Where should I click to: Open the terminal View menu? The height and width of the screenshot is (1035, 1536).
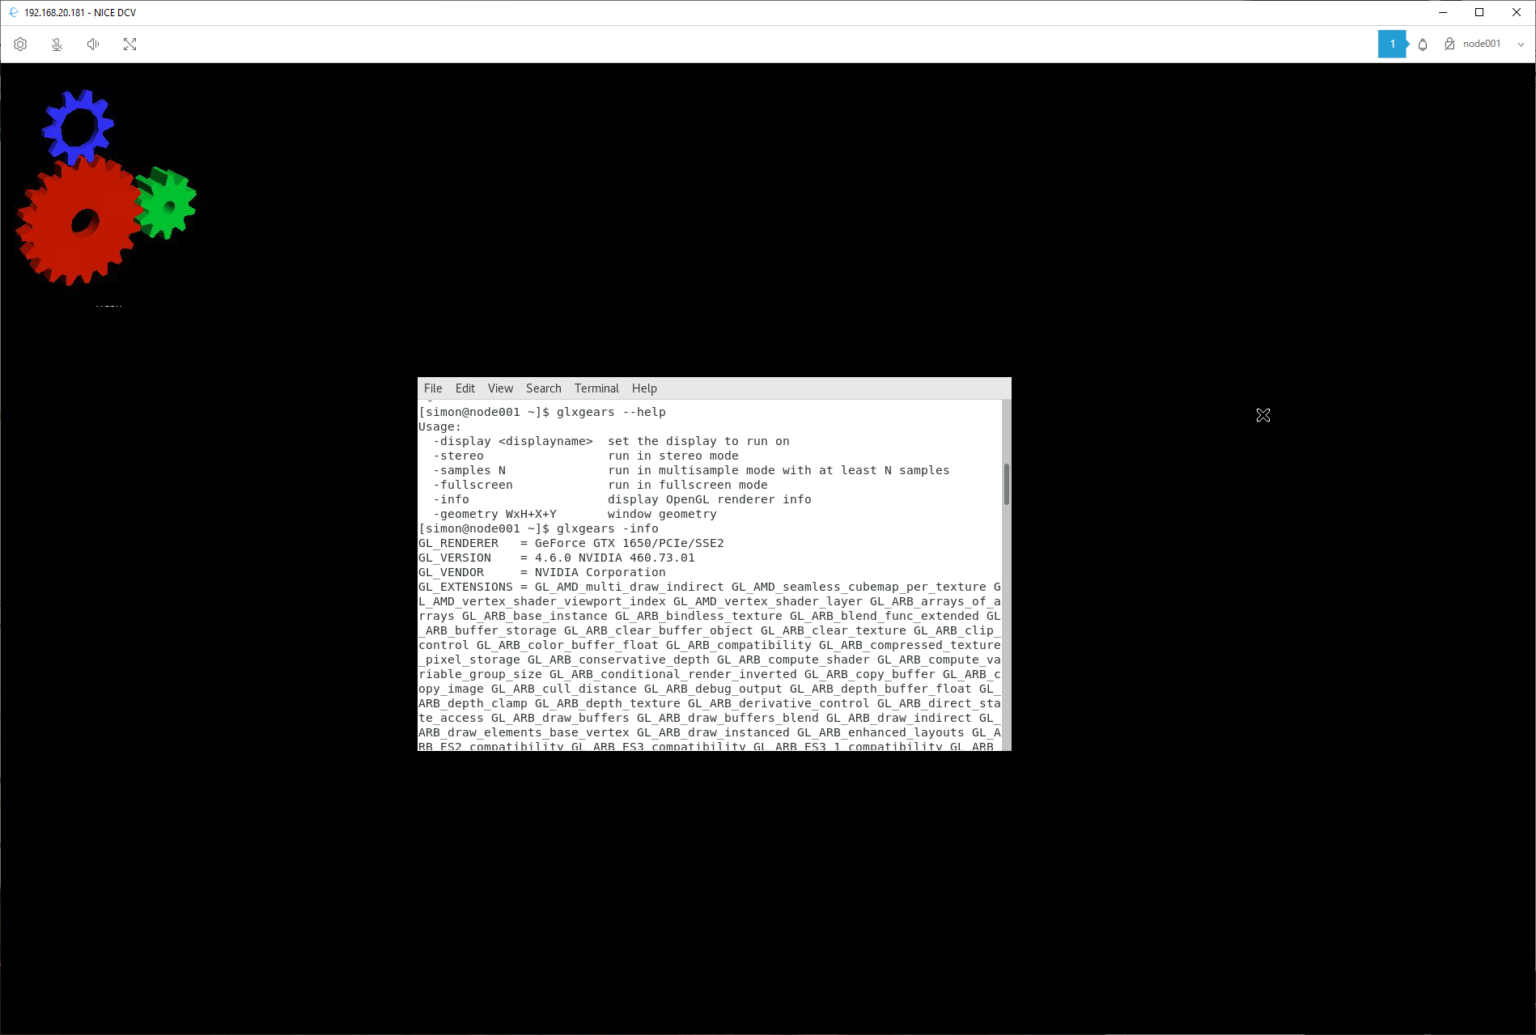tap(500, 388)
